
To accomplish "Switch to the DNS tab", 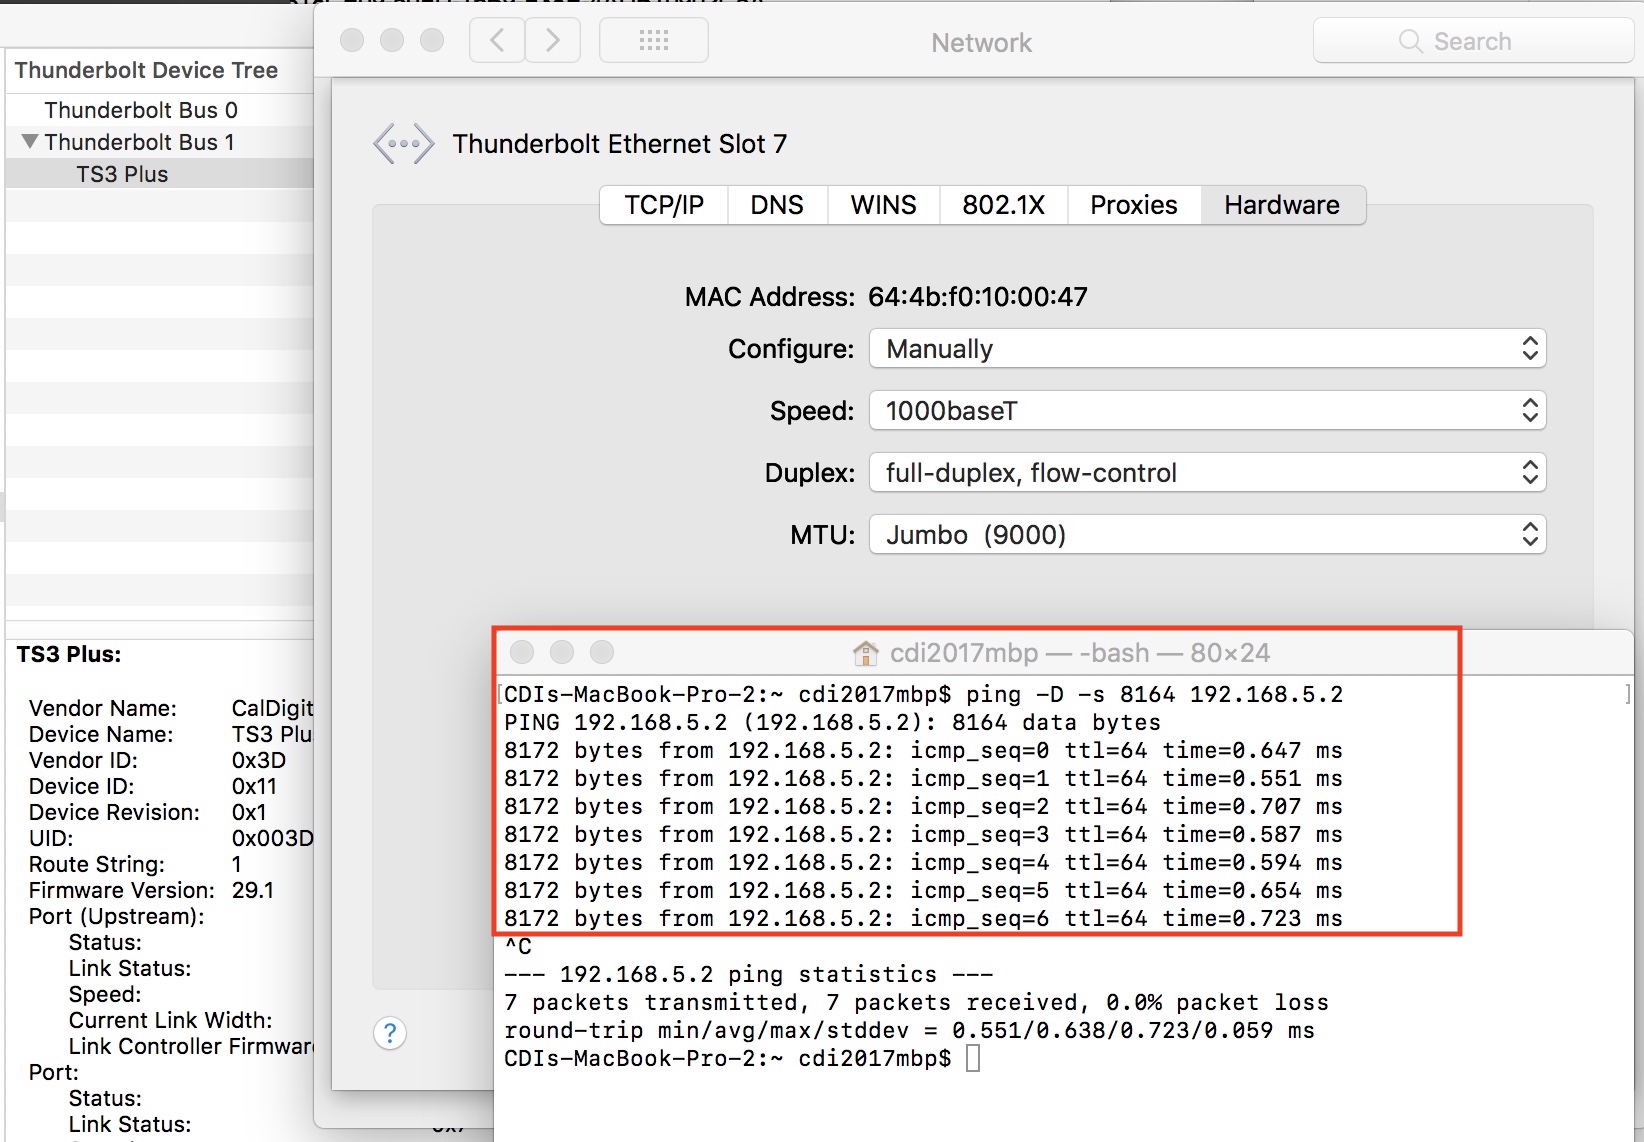I will click(x=777, y=205).
